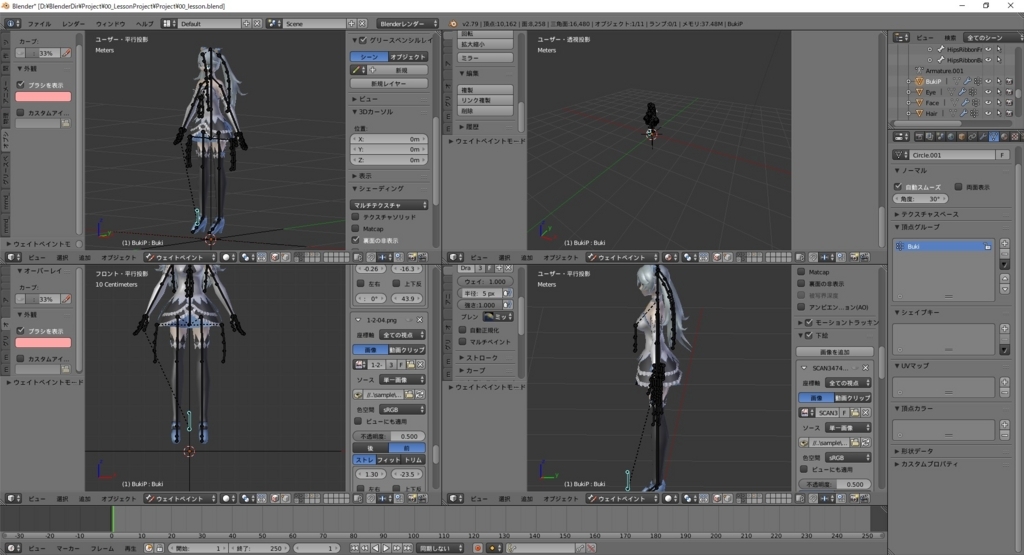The image size is (1024, 555).
Task: Click the 画像を追加 button
Action: (x=835, y=351)
